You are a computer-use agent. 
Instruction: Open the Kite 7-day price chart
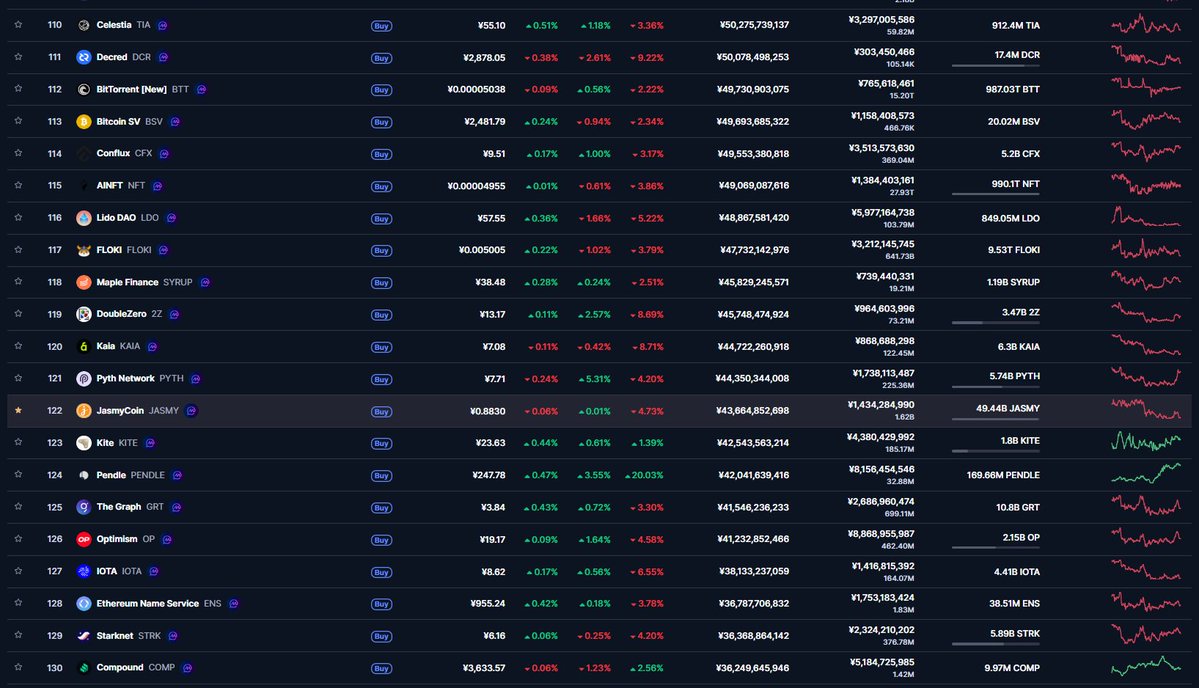tap(1145, 442)
